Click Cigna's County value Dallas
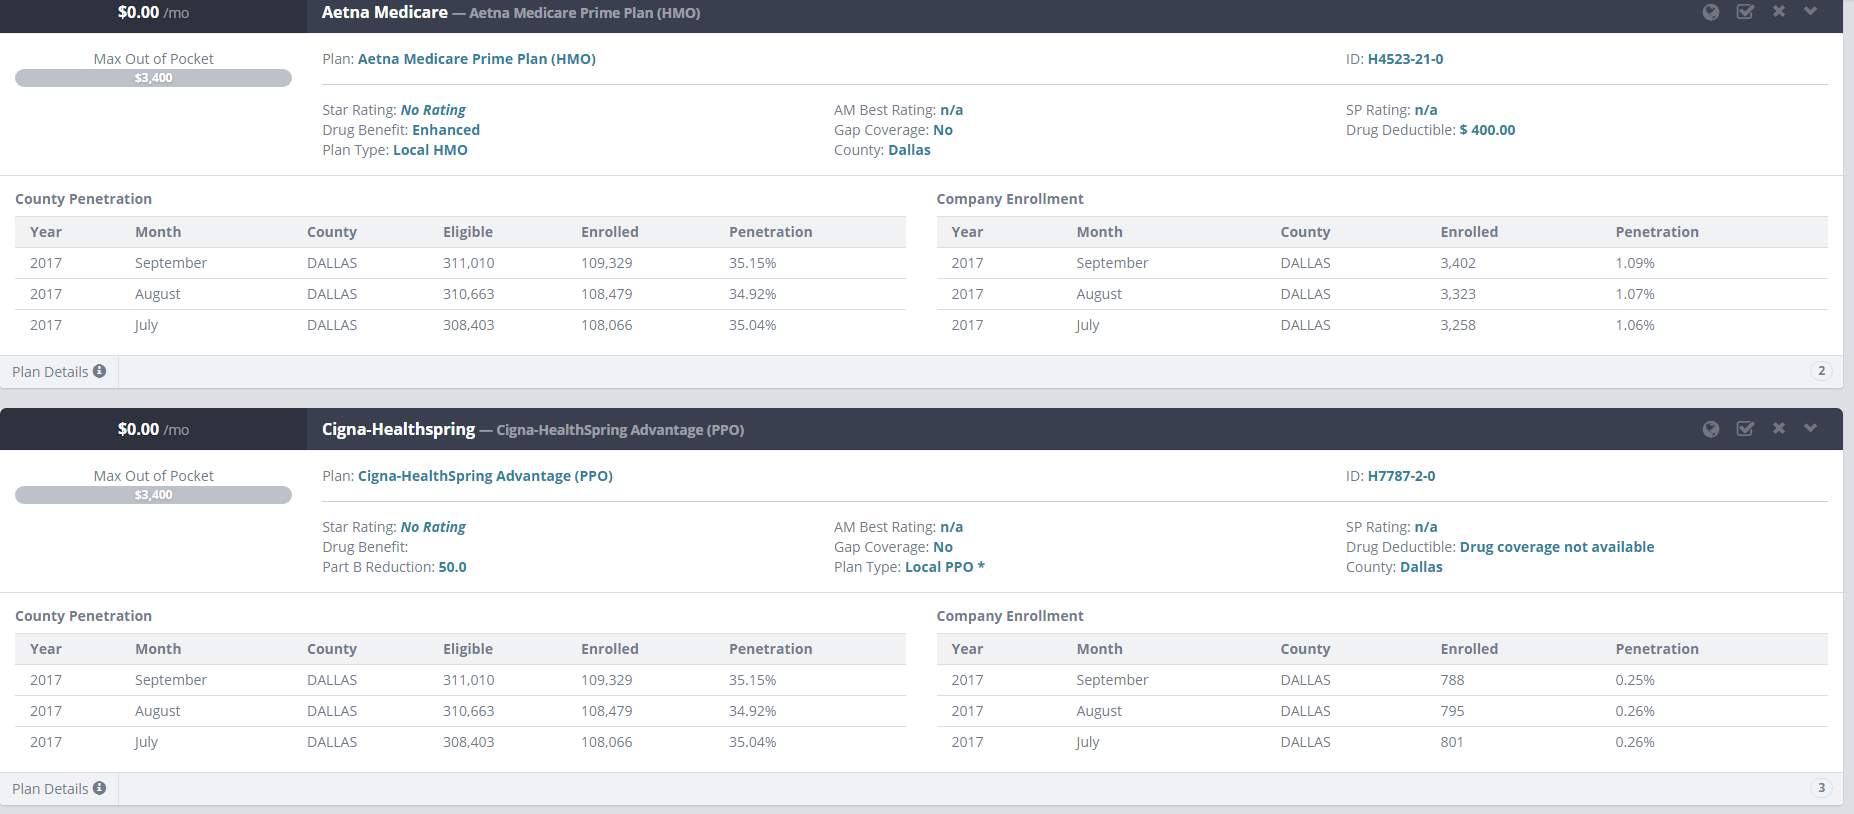1854x814 pixels. (1421, 567)
